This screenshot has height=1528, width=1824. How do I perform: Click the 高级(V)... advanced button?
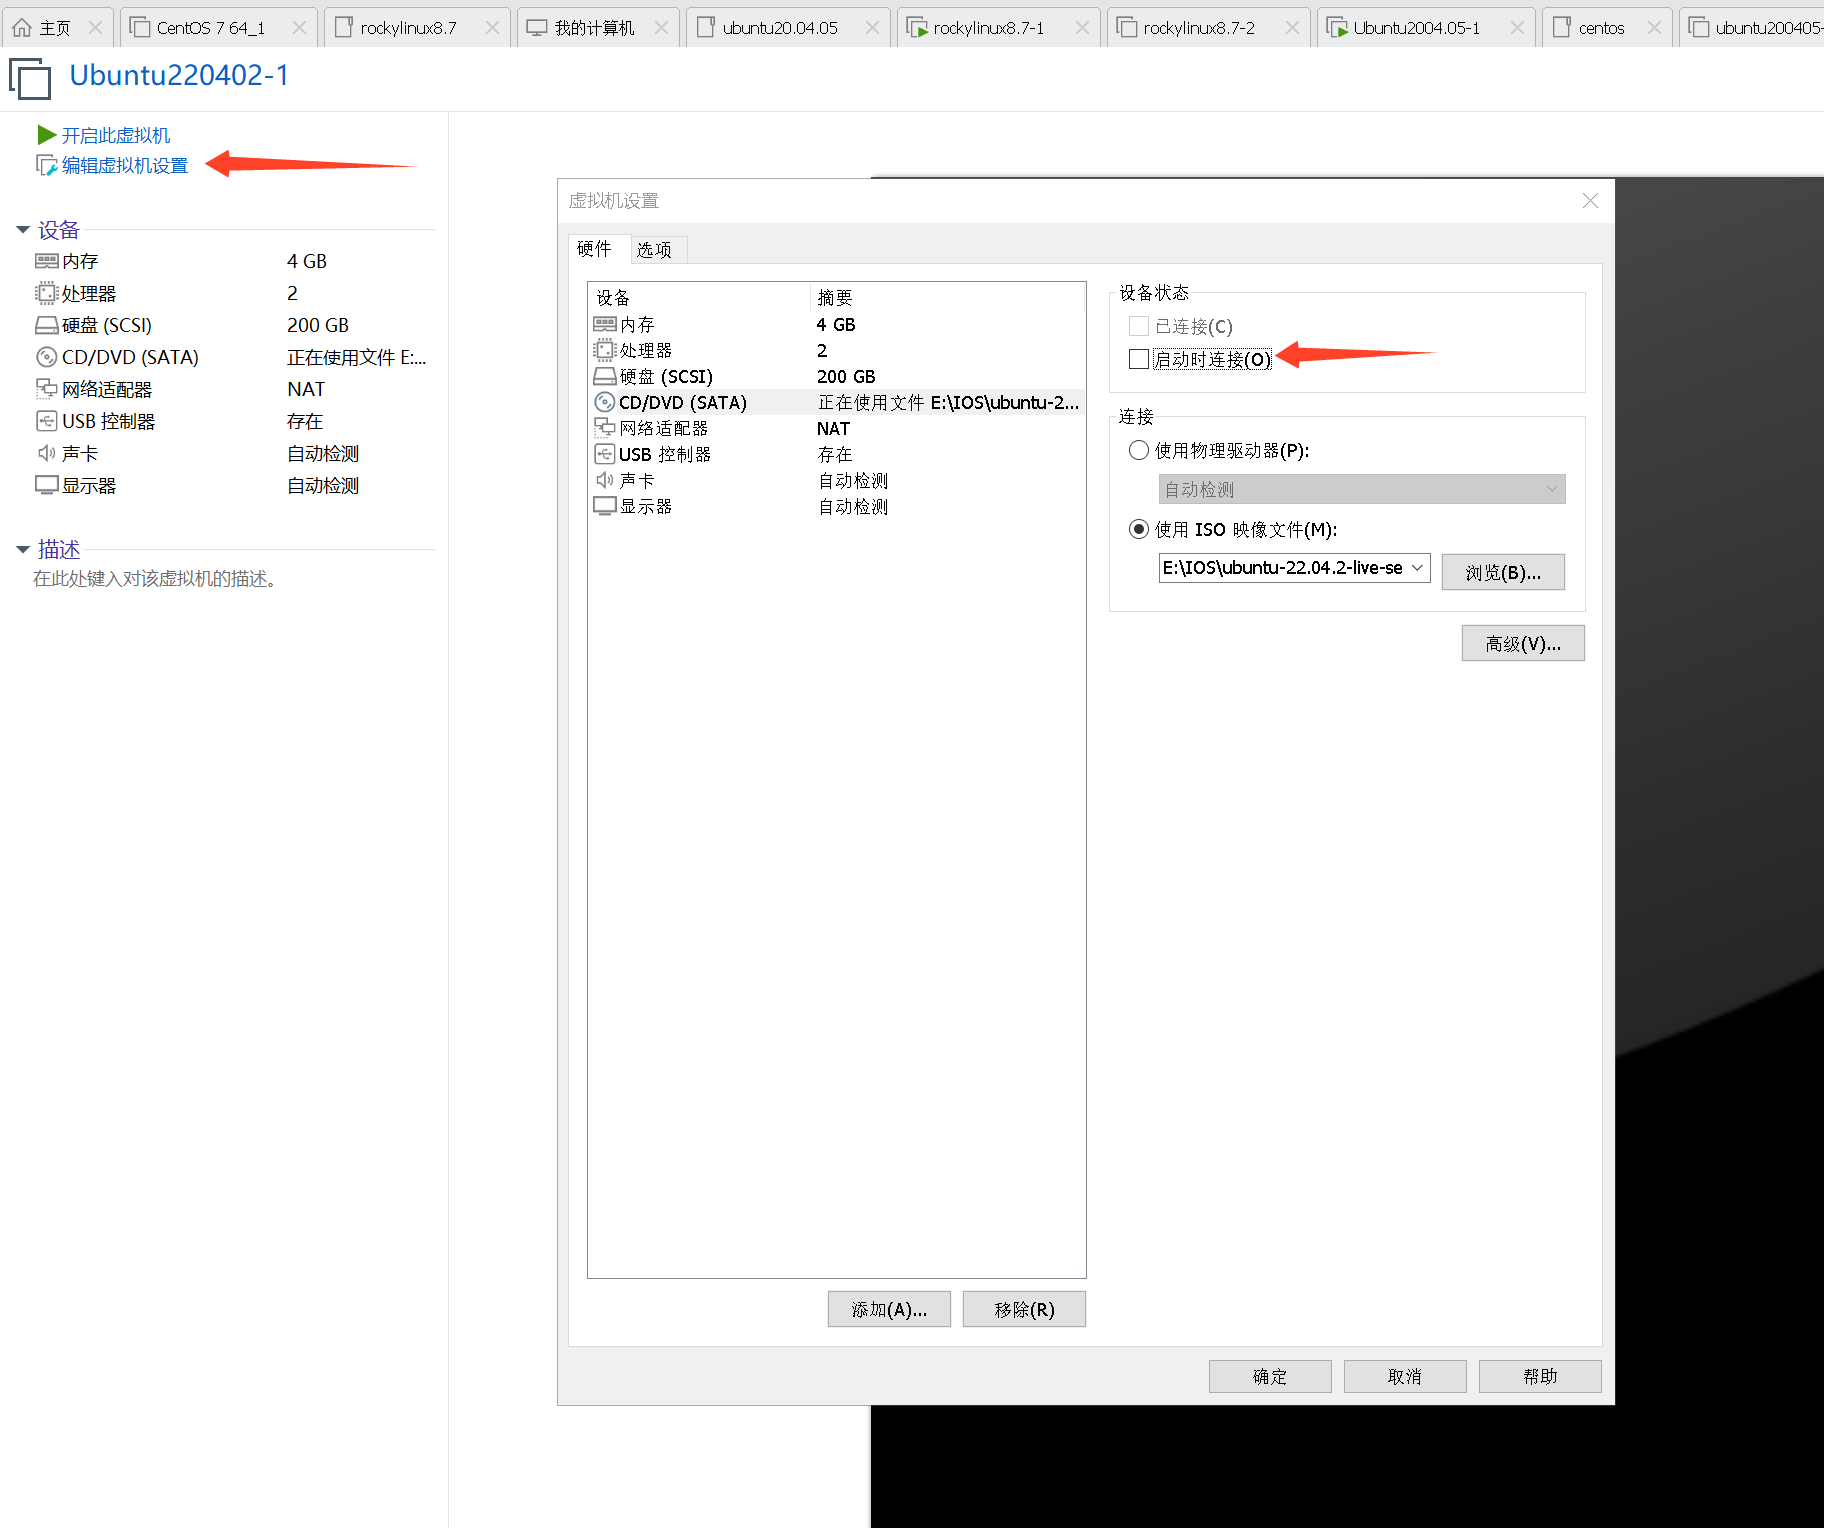1523,643
